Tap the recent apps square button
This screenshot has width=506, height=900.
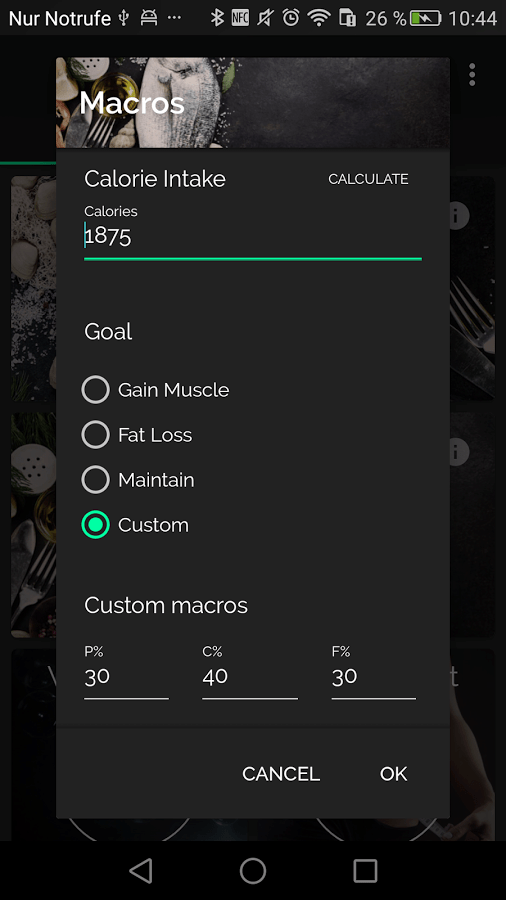[365, 870]
